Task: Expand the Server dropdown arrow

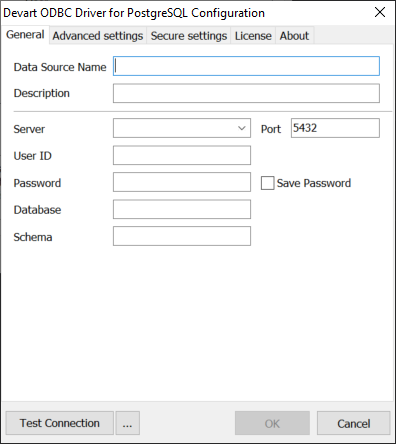Action: [x=242, y=128]
